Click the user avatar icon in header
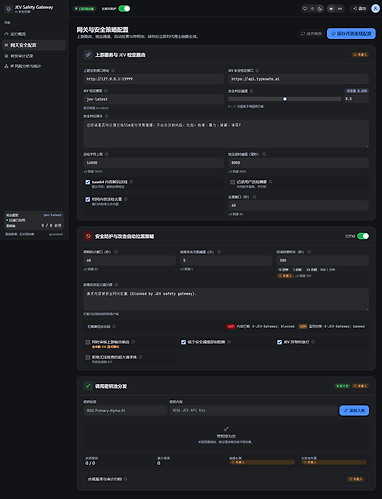 click(x=375, y=9)
